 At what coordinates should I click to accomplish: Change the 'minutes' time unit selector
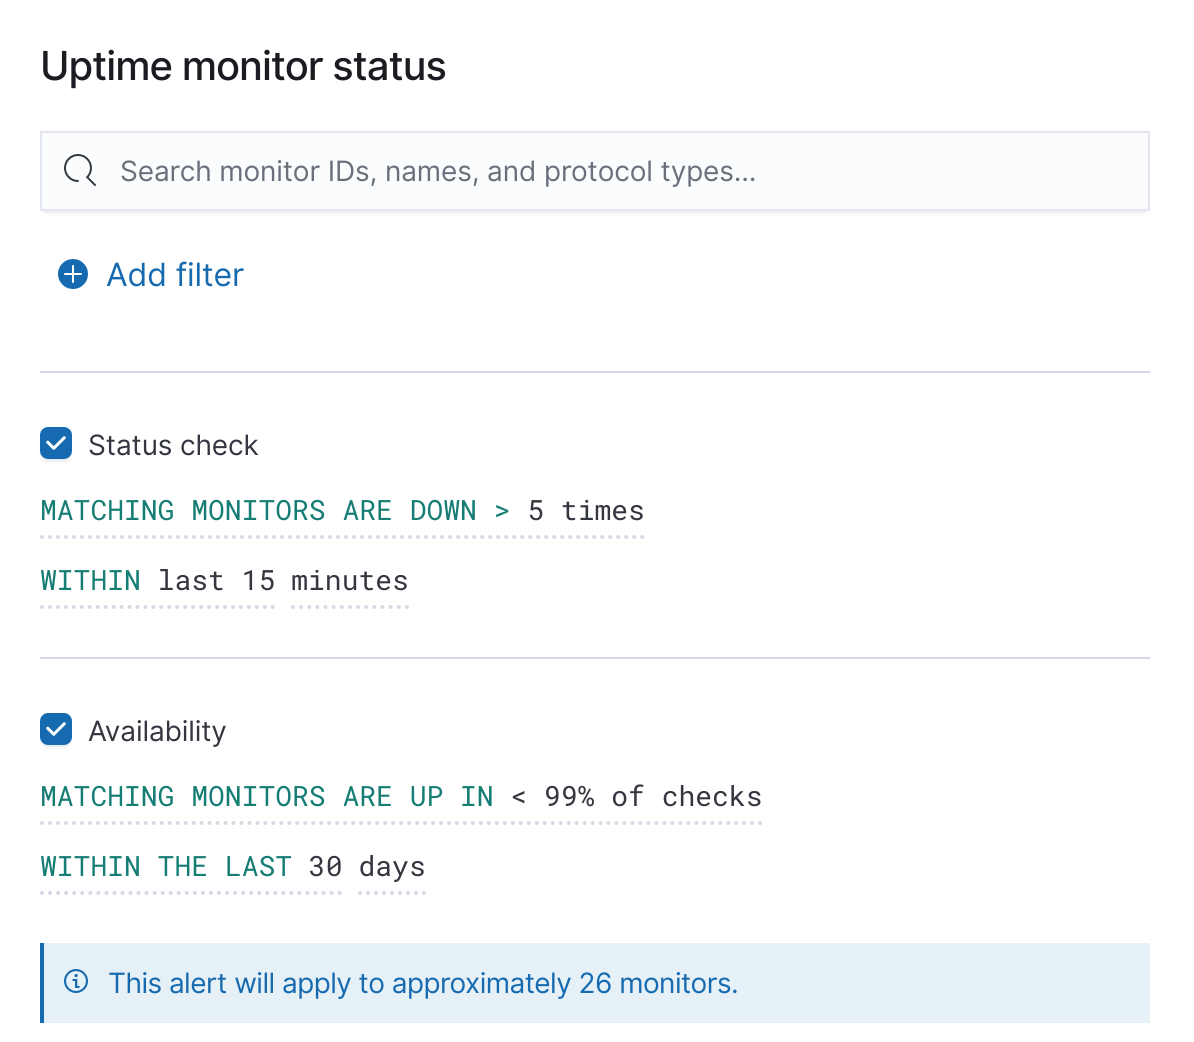coord(349,580)
